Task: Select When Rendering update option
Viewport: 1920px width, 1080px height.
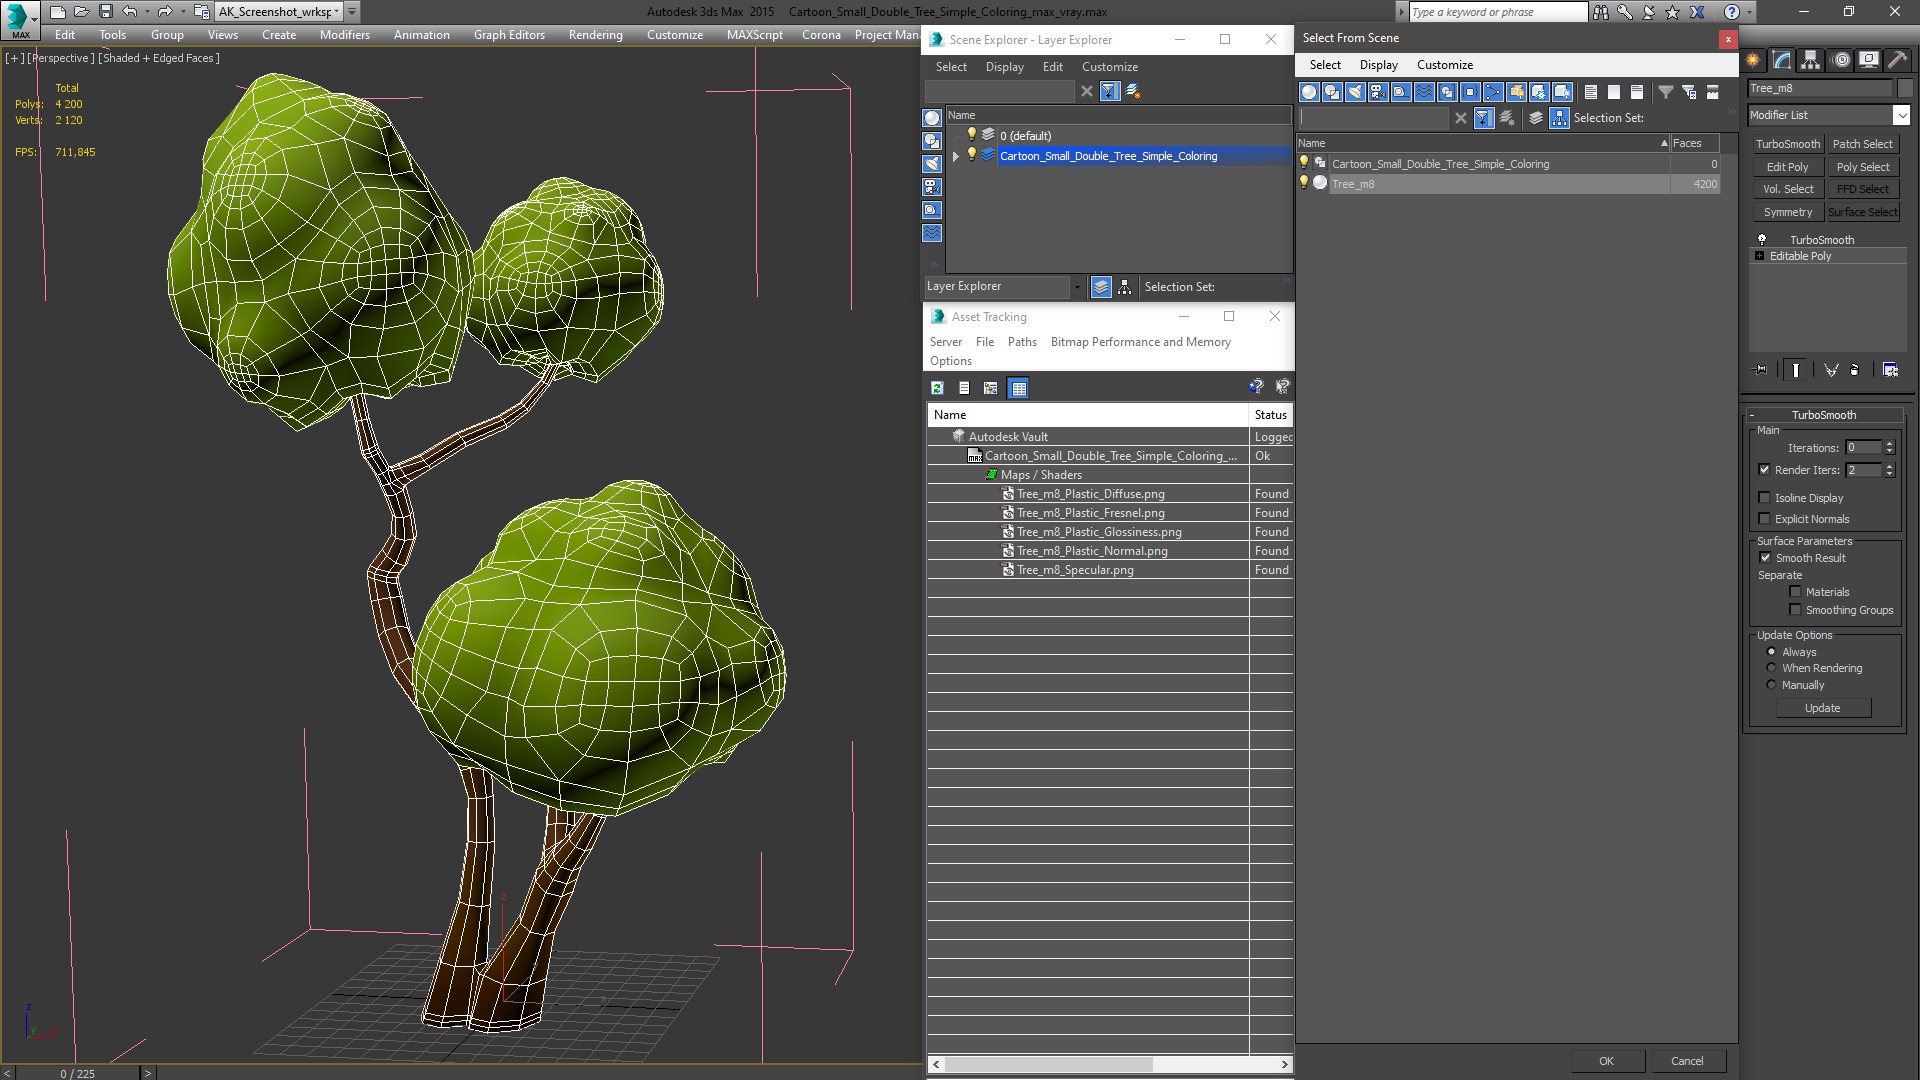Action: pyautogui.click(x=1771, y=668)
